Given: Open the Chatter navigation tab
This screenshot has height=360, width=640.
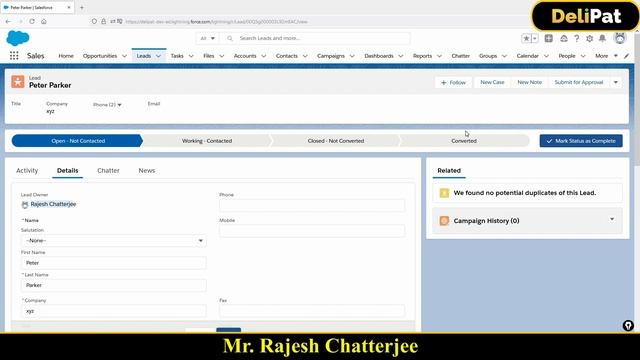Looking at the screenshot, I should click(x=460, y=56).
